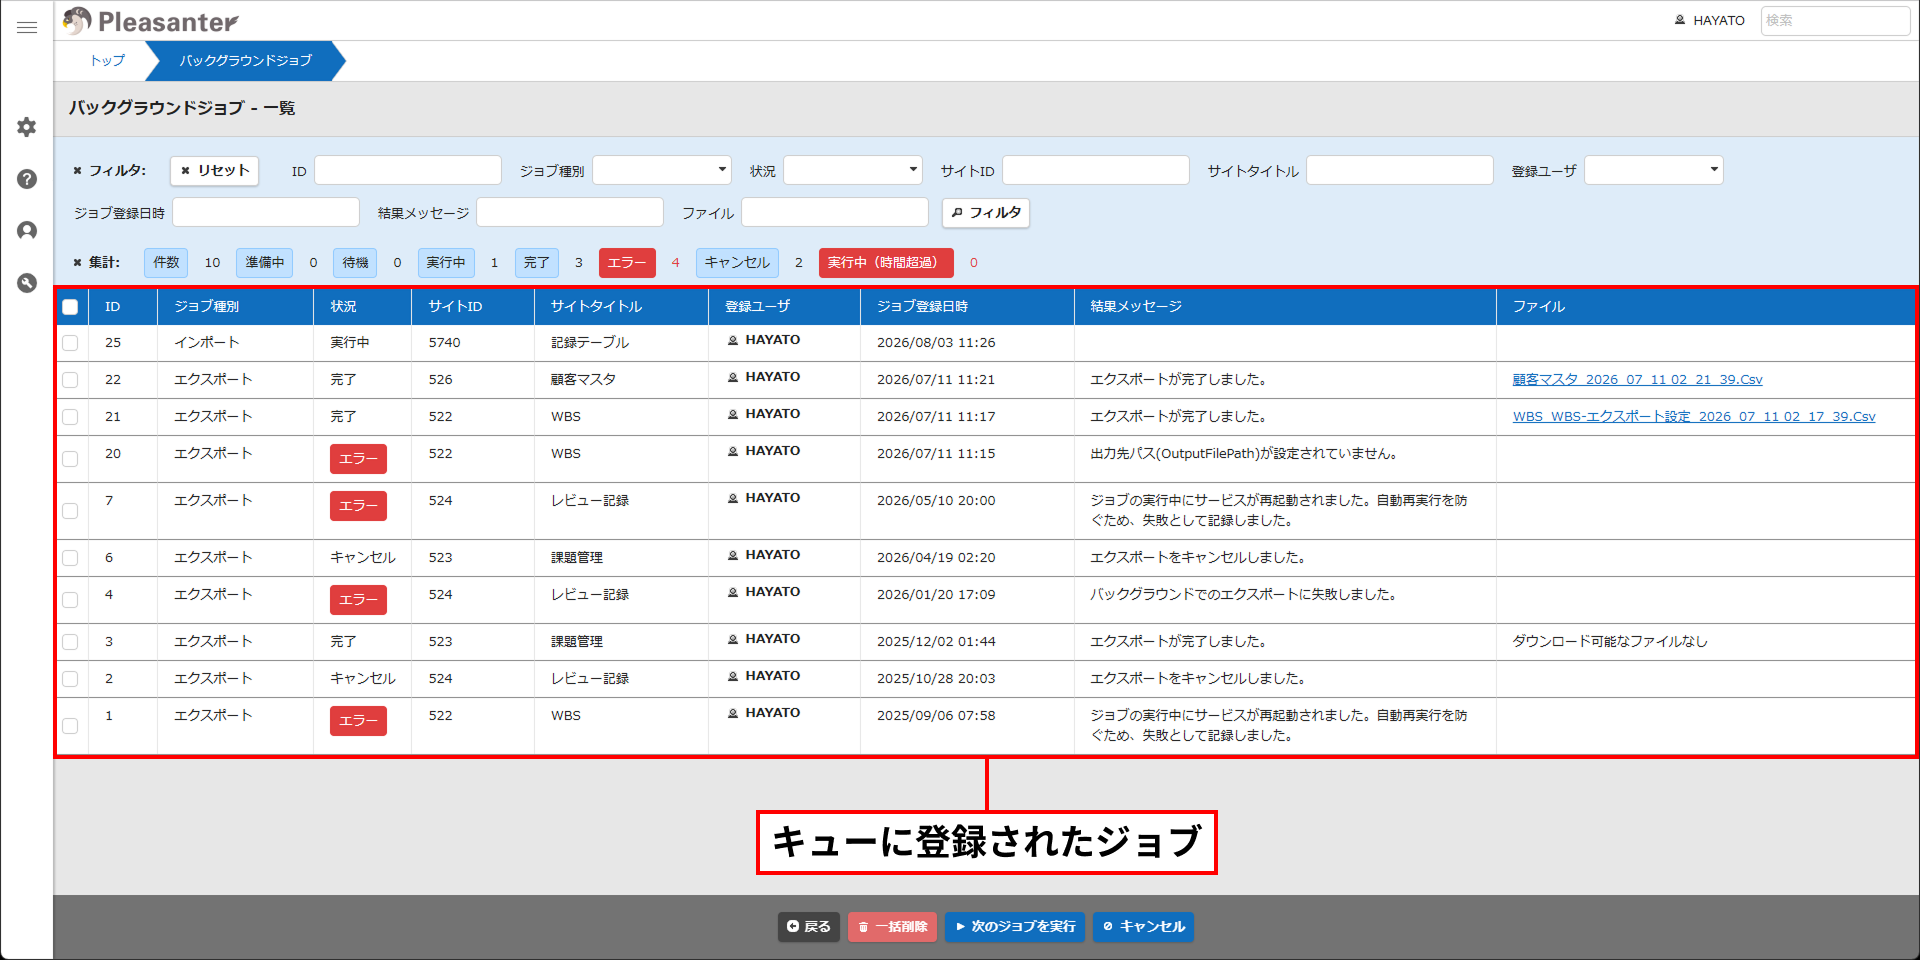Screen dimensions: 1920x960
Task: Collapse the 集計 section toggle
Action: [96, 263]
